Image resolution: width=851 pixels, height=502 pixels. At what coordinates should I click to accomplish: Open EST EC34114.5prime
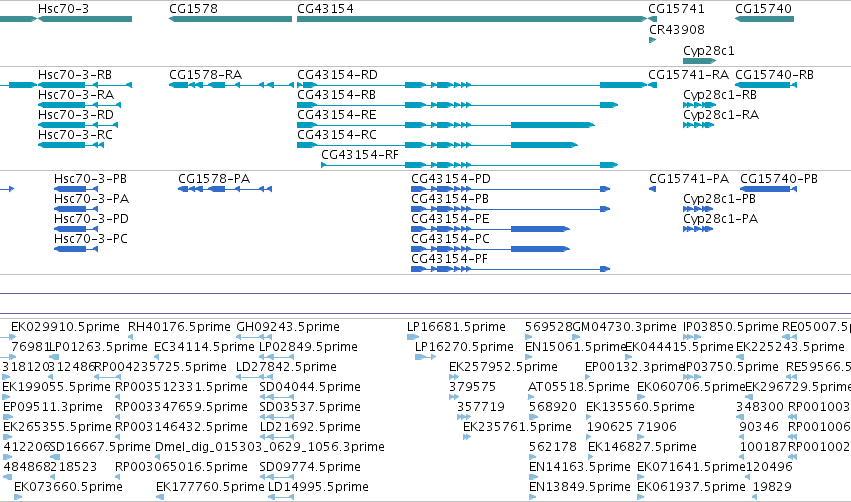205,347
